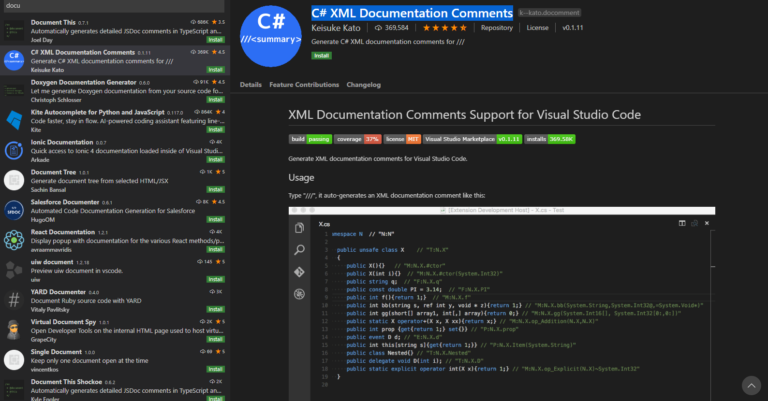Select the Kite extension icon
The width and height of the screenshot is (768, 401).
pyautogui.click(x=14, y=120)
